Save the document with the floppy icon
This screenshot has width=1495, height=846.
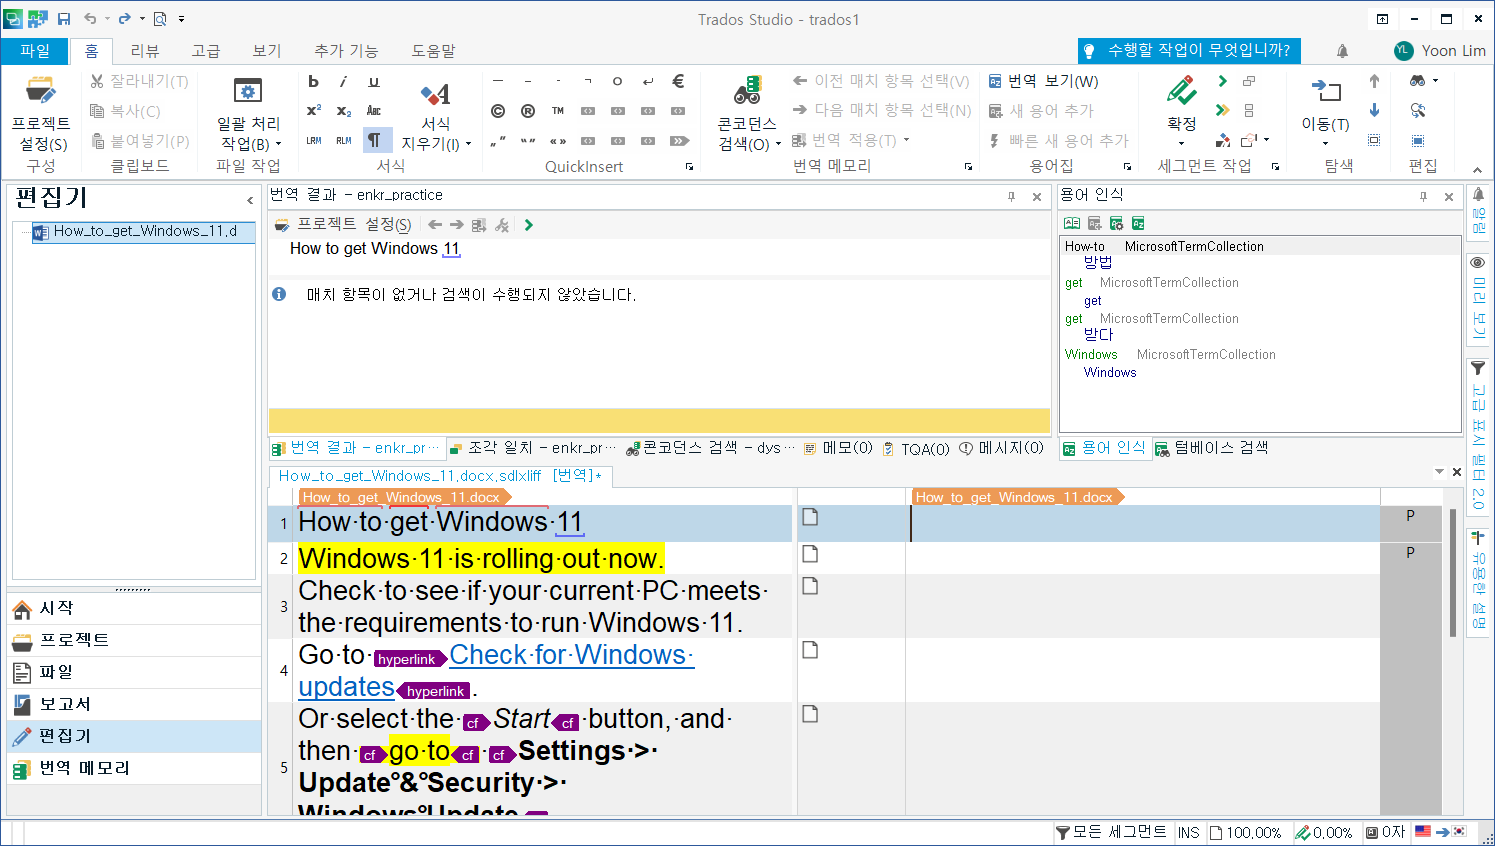tap(64, 19)
